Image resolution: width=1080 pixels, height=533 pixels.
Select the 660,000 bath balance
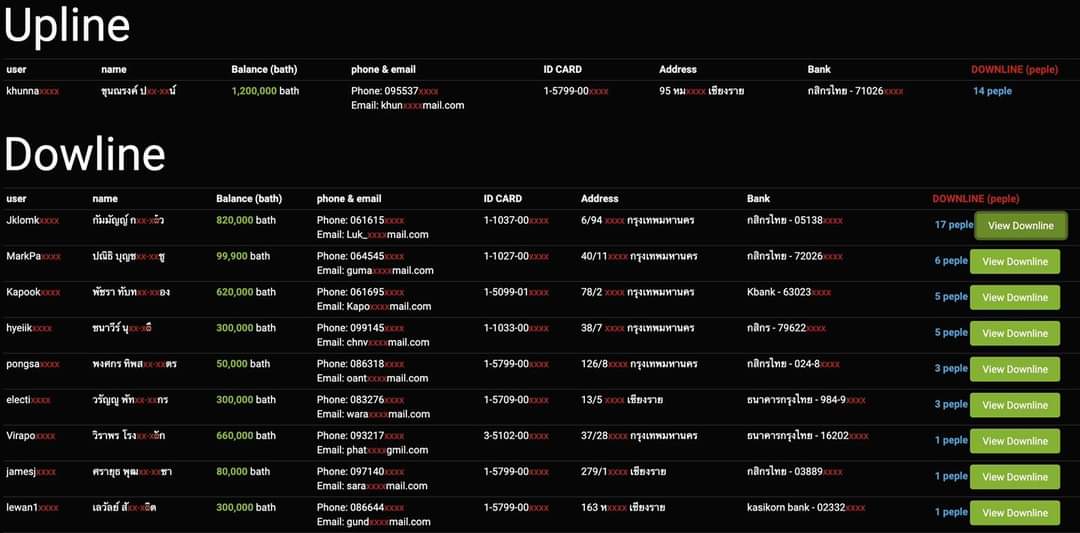pos(245,435)
